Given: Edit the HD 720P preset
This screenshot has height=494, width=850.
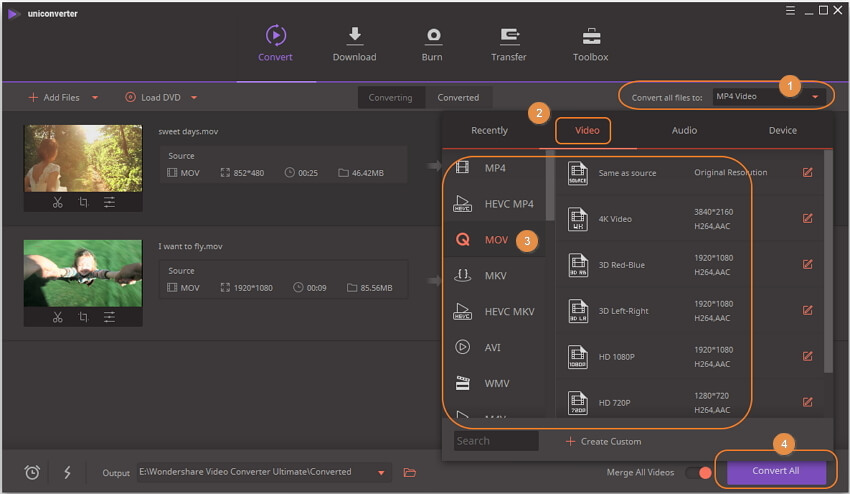Looking at the screenshot, I should (807, 402).
